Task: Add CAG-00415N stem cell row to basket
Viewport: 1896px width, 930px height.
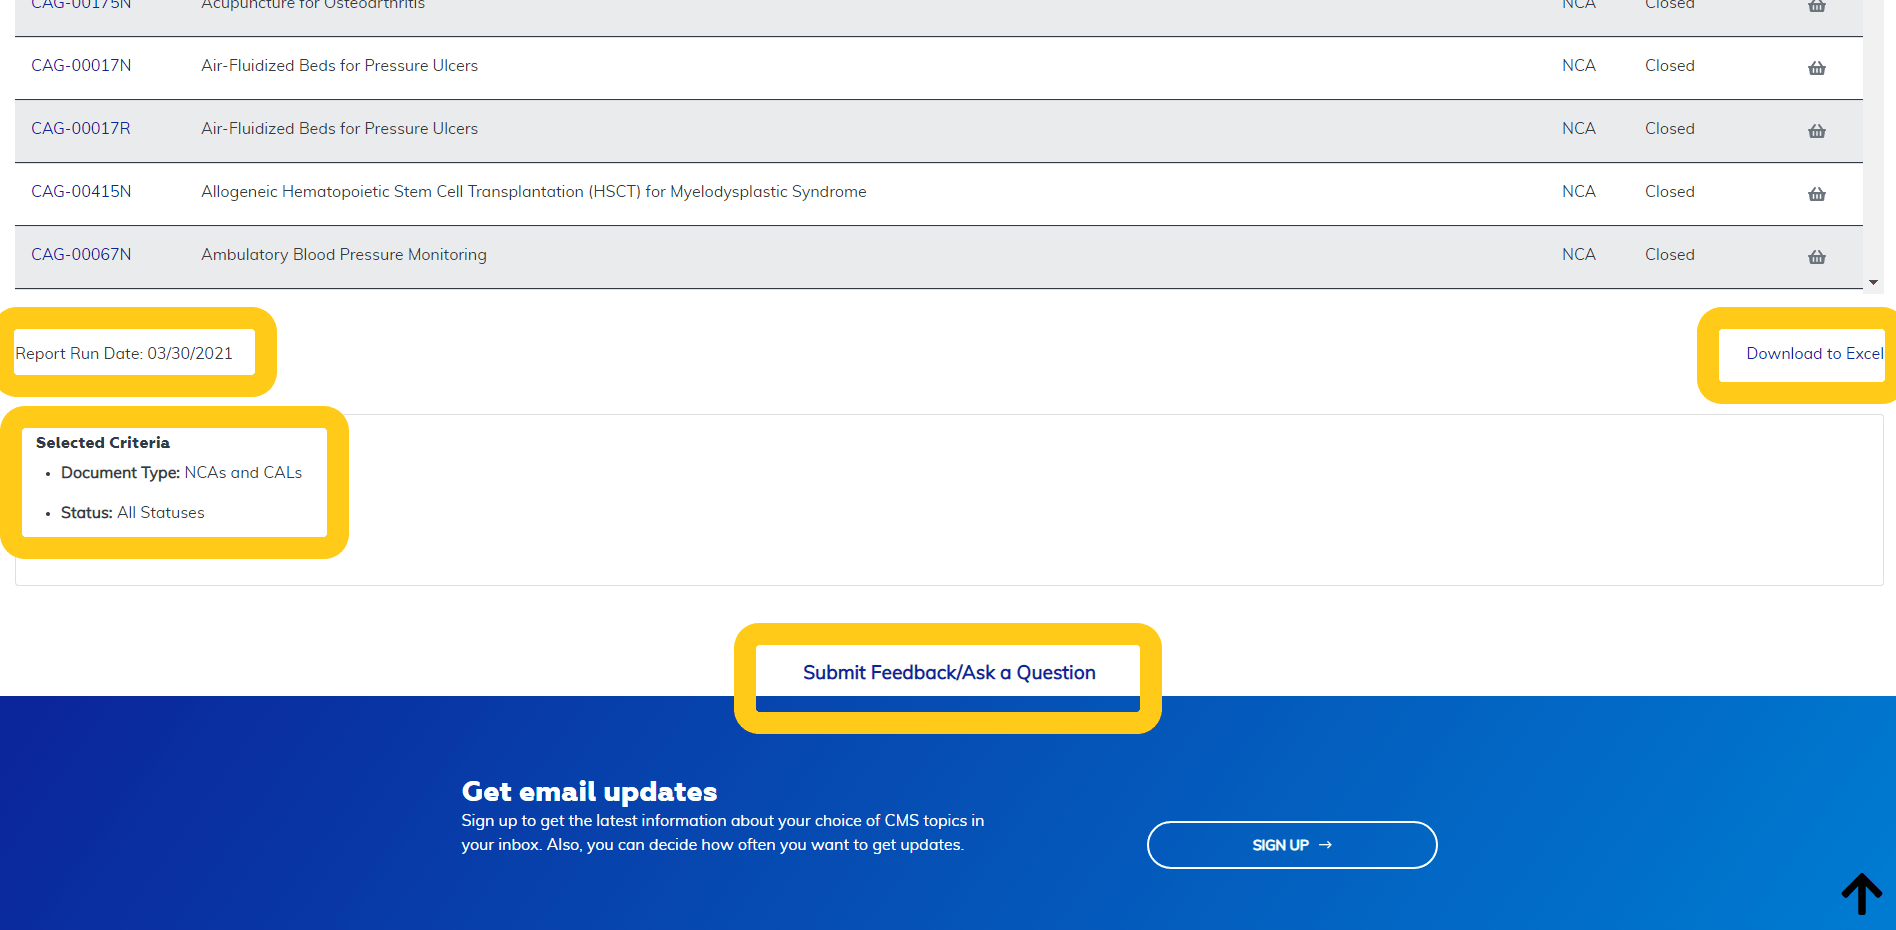Action: pos(1816,194)
